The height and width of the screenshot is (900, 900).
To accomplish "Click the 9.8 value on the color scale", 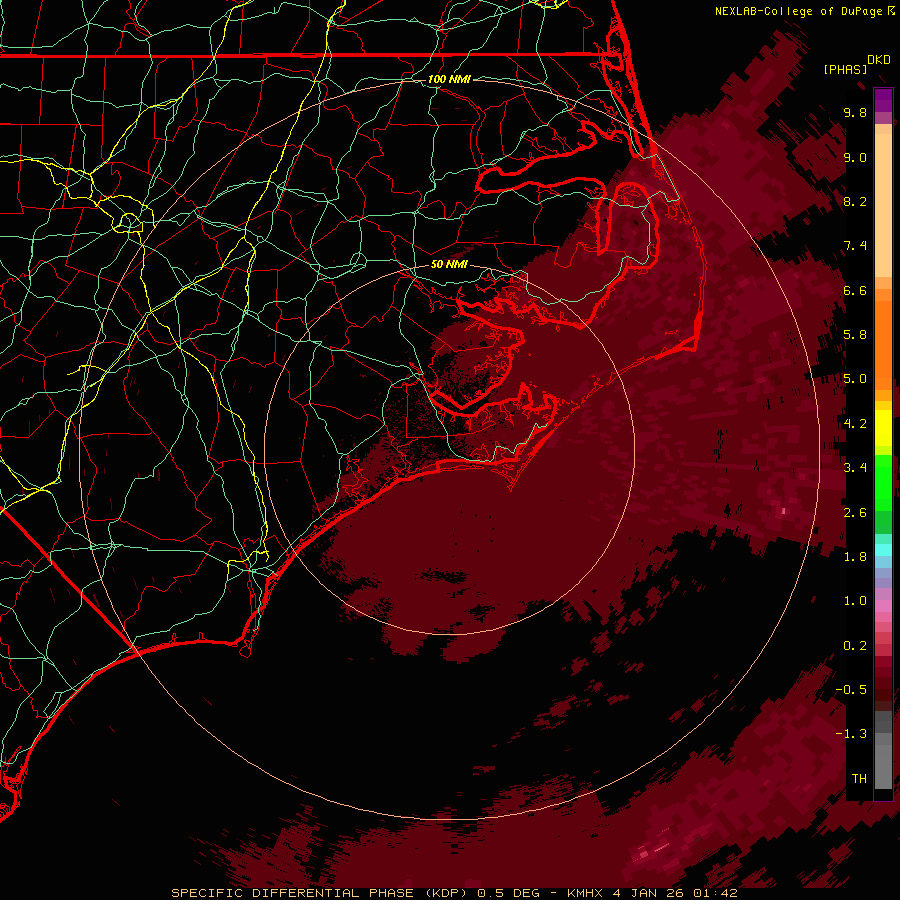I will coord(855,112).
